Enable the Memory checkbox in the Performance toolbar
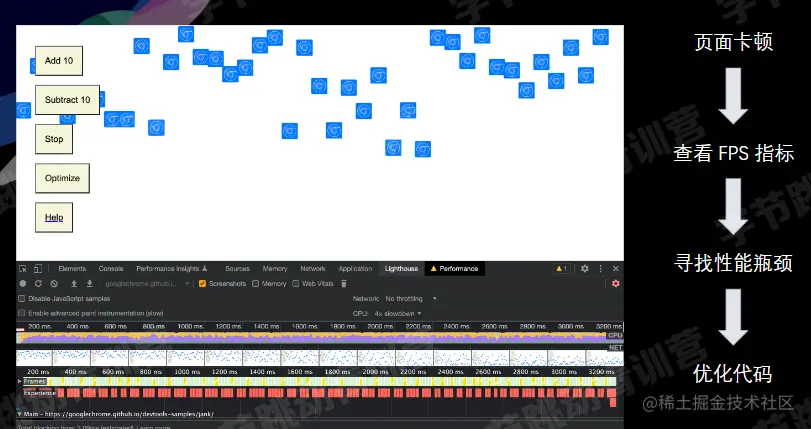 click(256, 284)
